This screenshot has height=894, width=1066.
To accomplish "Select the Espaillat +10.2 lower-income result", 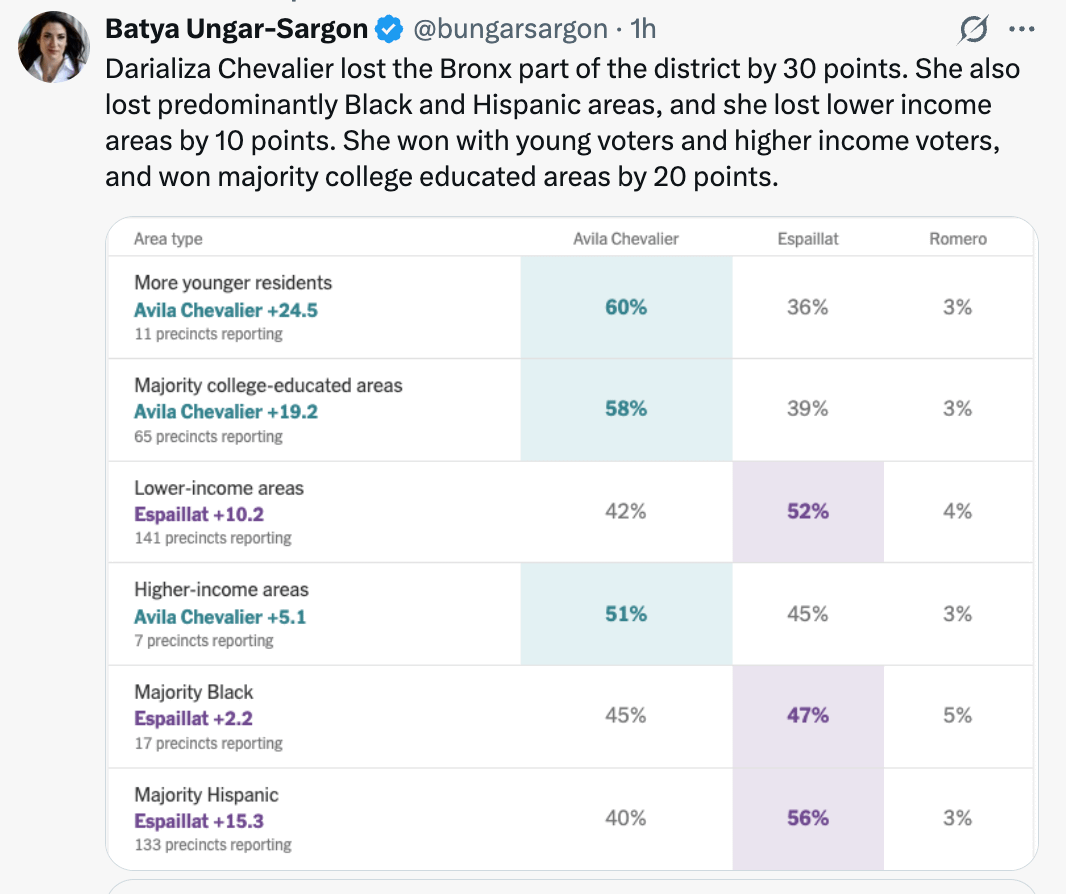I will click(199, 515).
